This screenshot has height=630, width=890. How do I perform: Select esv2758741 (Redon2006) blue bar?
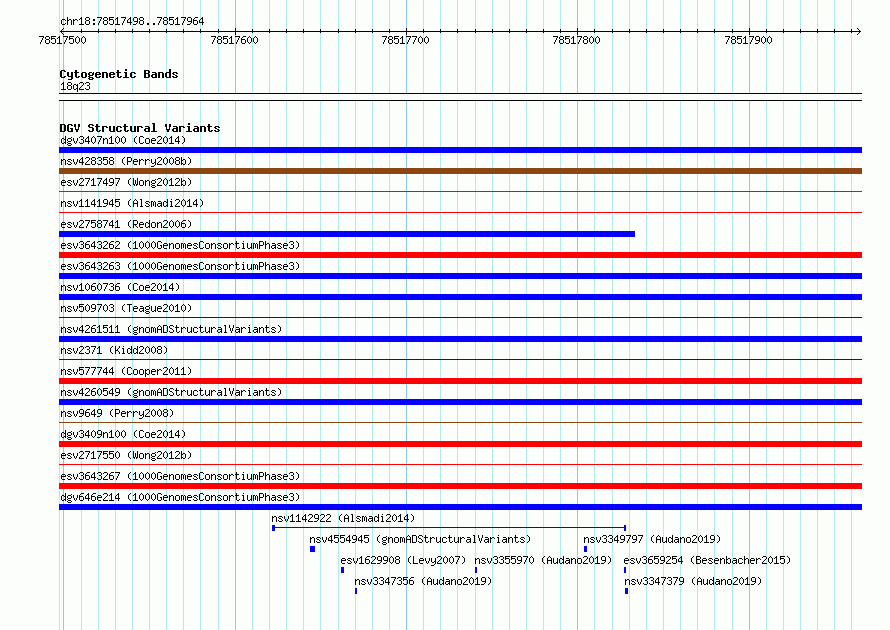point(347,234)
